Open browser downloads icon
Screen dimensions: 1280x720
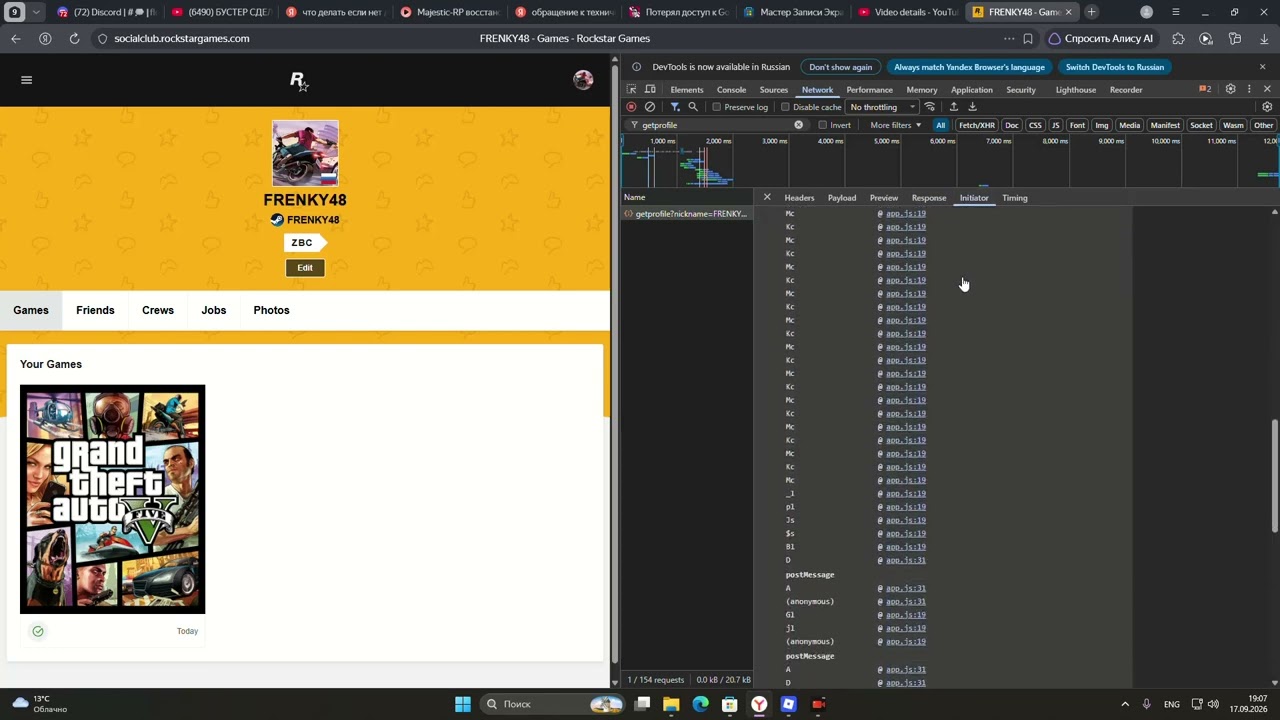(1264, 39)
